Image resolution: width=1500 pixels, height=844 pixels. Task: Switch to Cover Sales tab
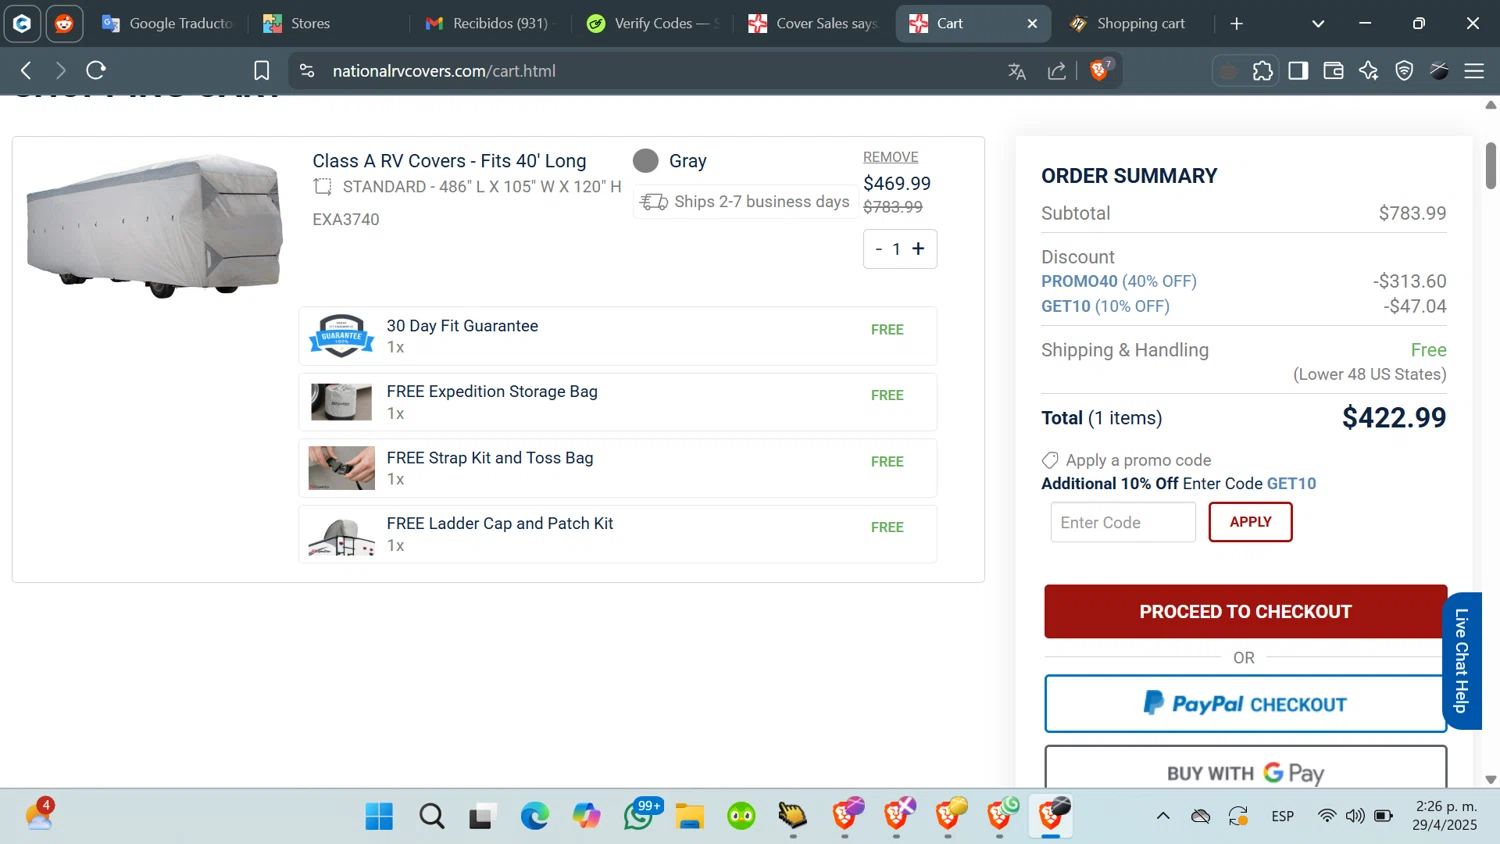[x=813, y=23]
